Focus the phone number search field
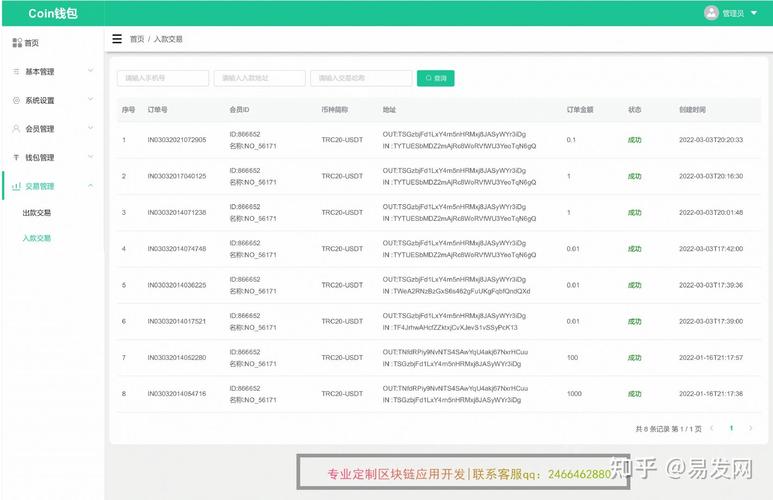The image size is (773, 500). point(163,78)
